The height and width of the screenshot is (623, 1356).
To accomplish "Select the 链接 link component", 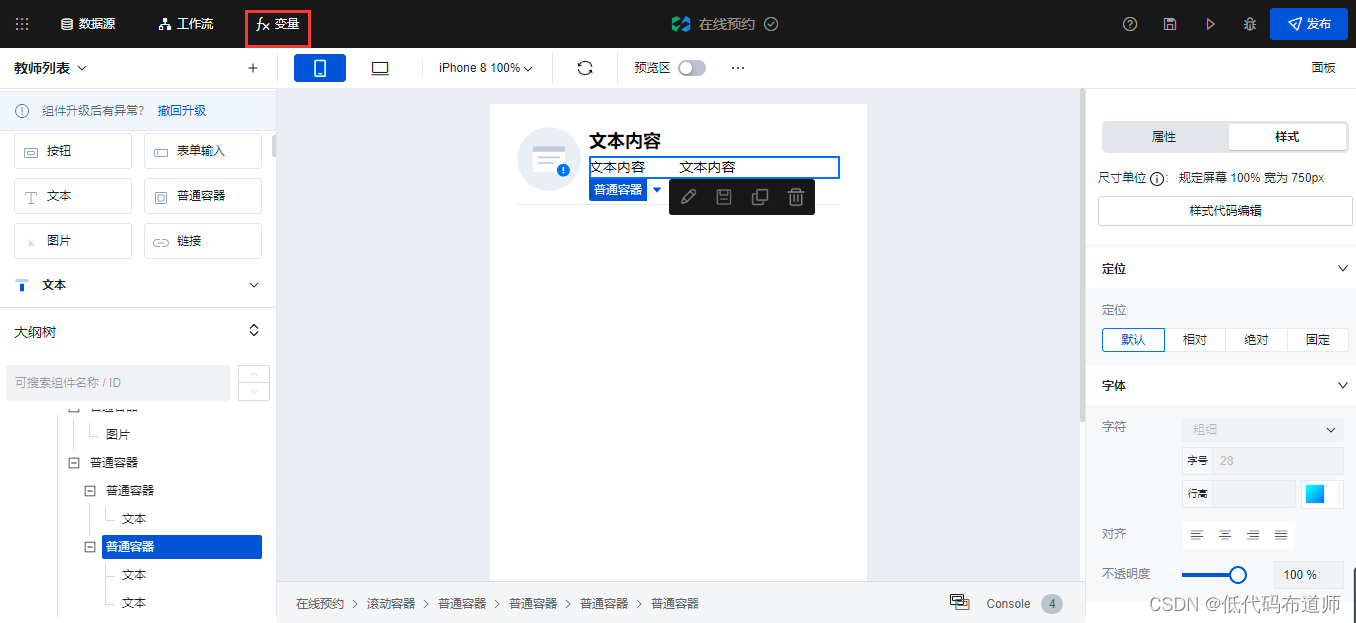I will [203, 241].
